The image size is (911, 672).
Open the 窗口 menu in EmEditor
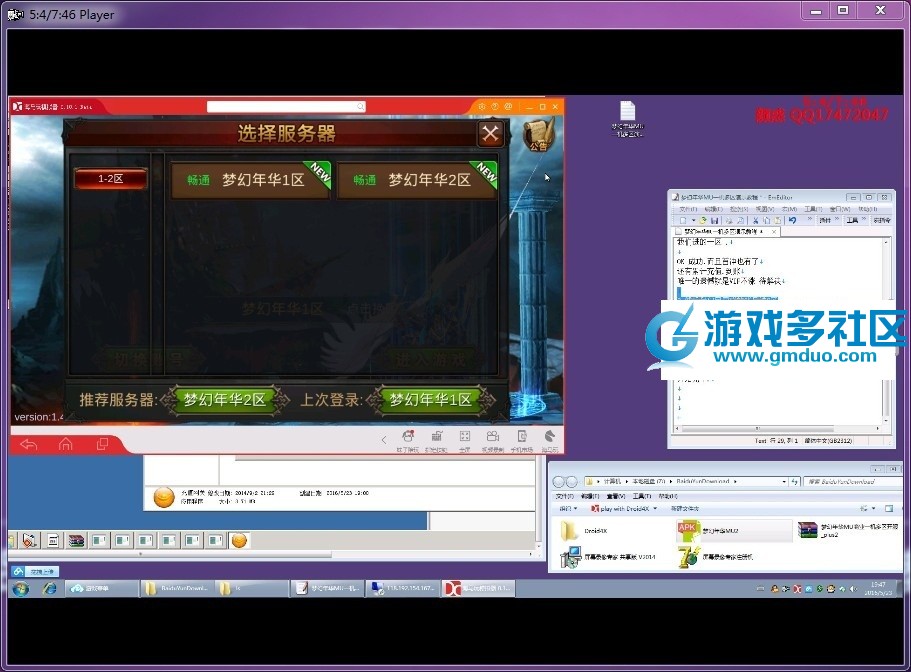pyautogui.click(x=839, y=209)
